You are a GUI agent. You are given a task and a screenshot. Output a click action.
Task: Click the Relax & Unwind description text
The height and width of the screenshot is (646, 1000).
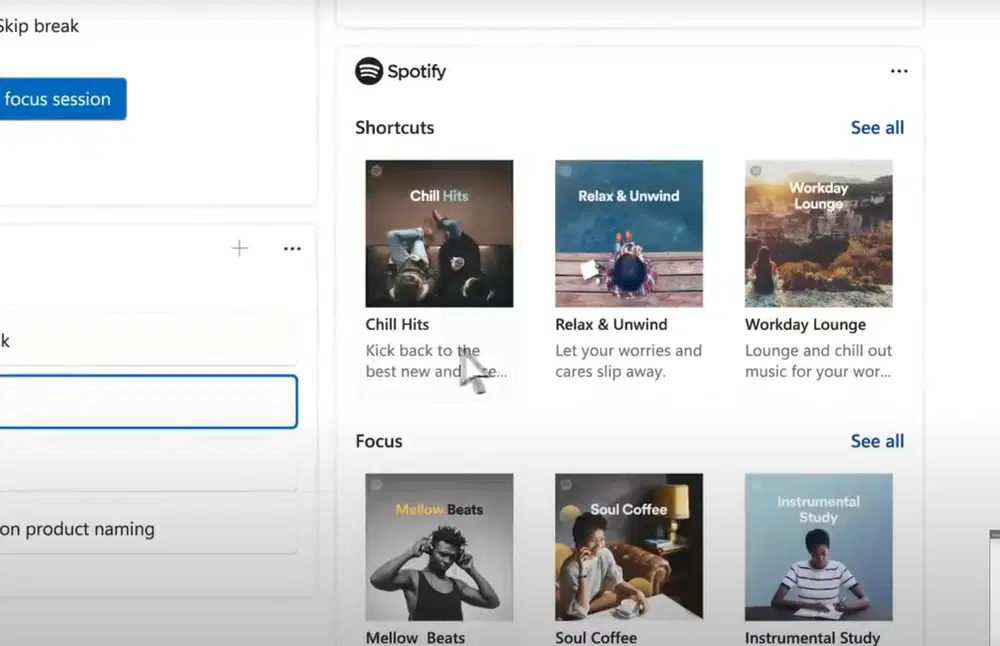point(628,361)
